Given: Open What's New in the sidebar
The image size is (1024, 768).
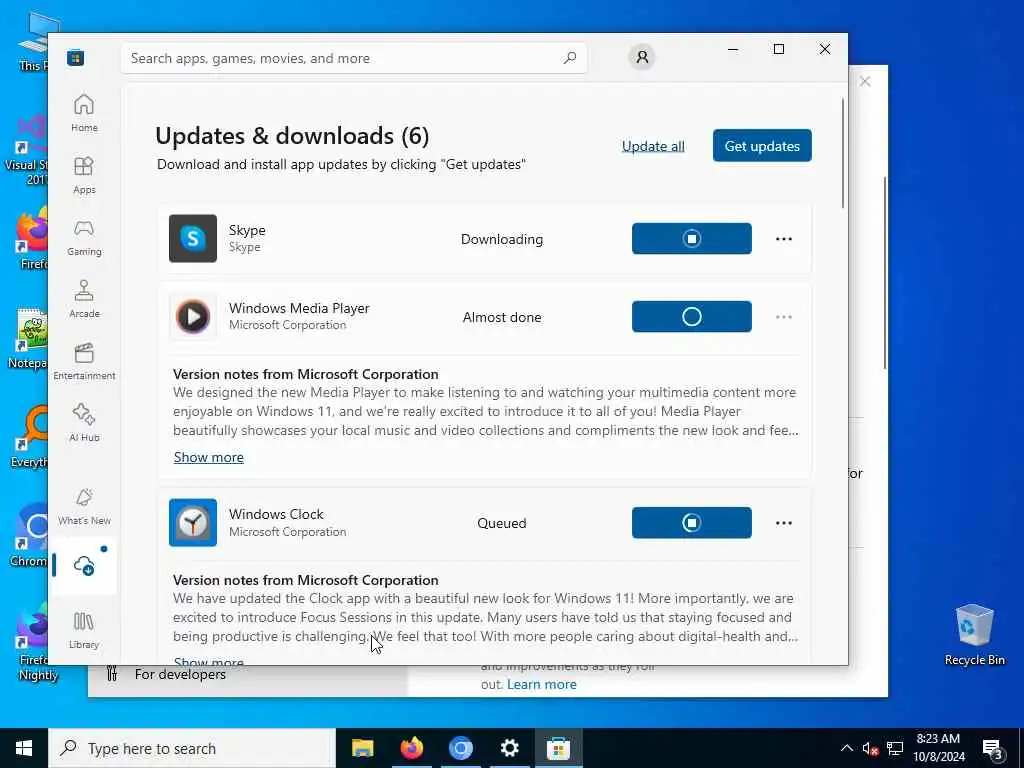Looking at the screenshot, I should tap(84, 506).
